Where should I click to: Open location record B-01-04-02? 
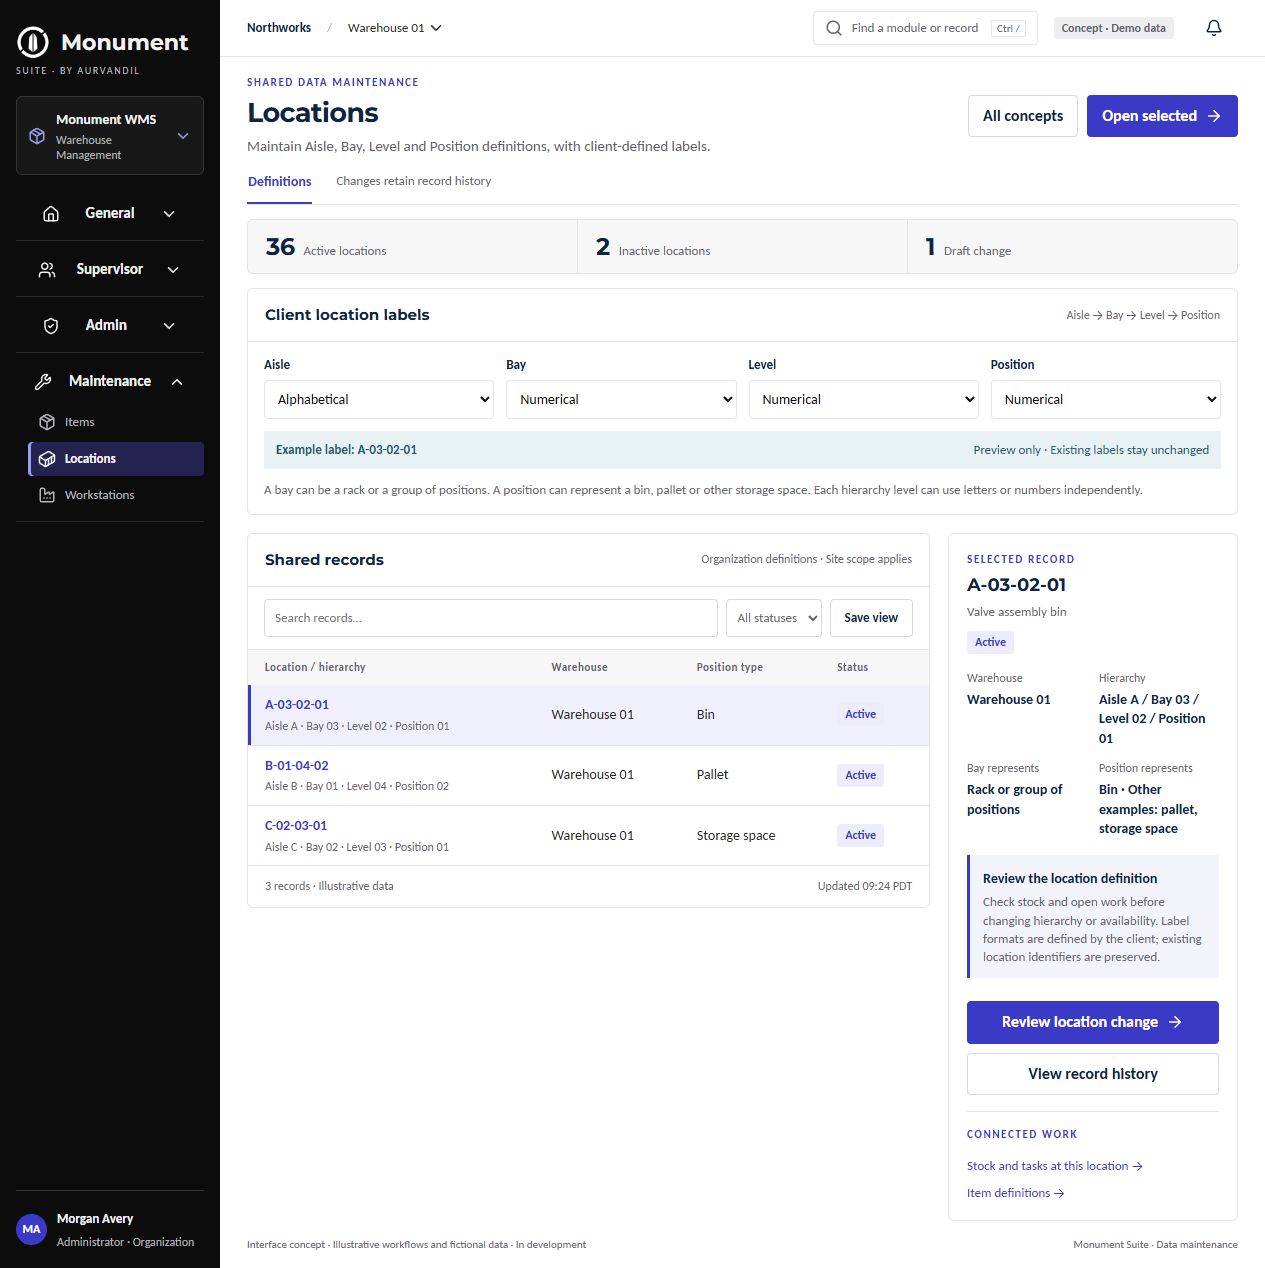pos(297,765)
